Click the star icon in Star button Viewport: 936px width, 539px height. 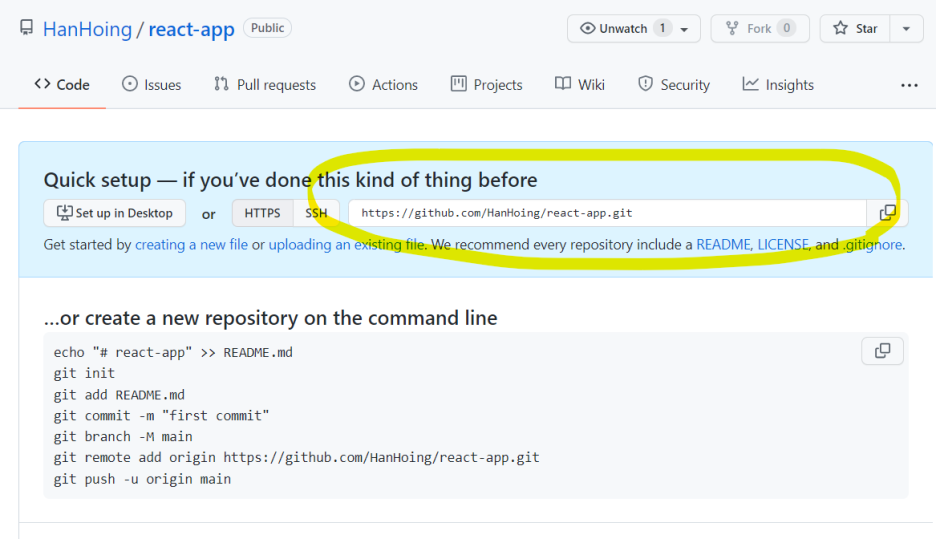coord(840,28)
